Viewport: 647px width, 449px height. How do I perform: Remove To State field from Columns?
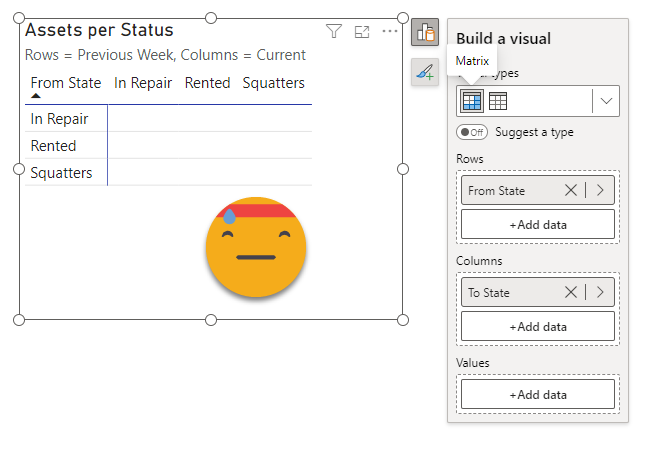click(571, 293)
